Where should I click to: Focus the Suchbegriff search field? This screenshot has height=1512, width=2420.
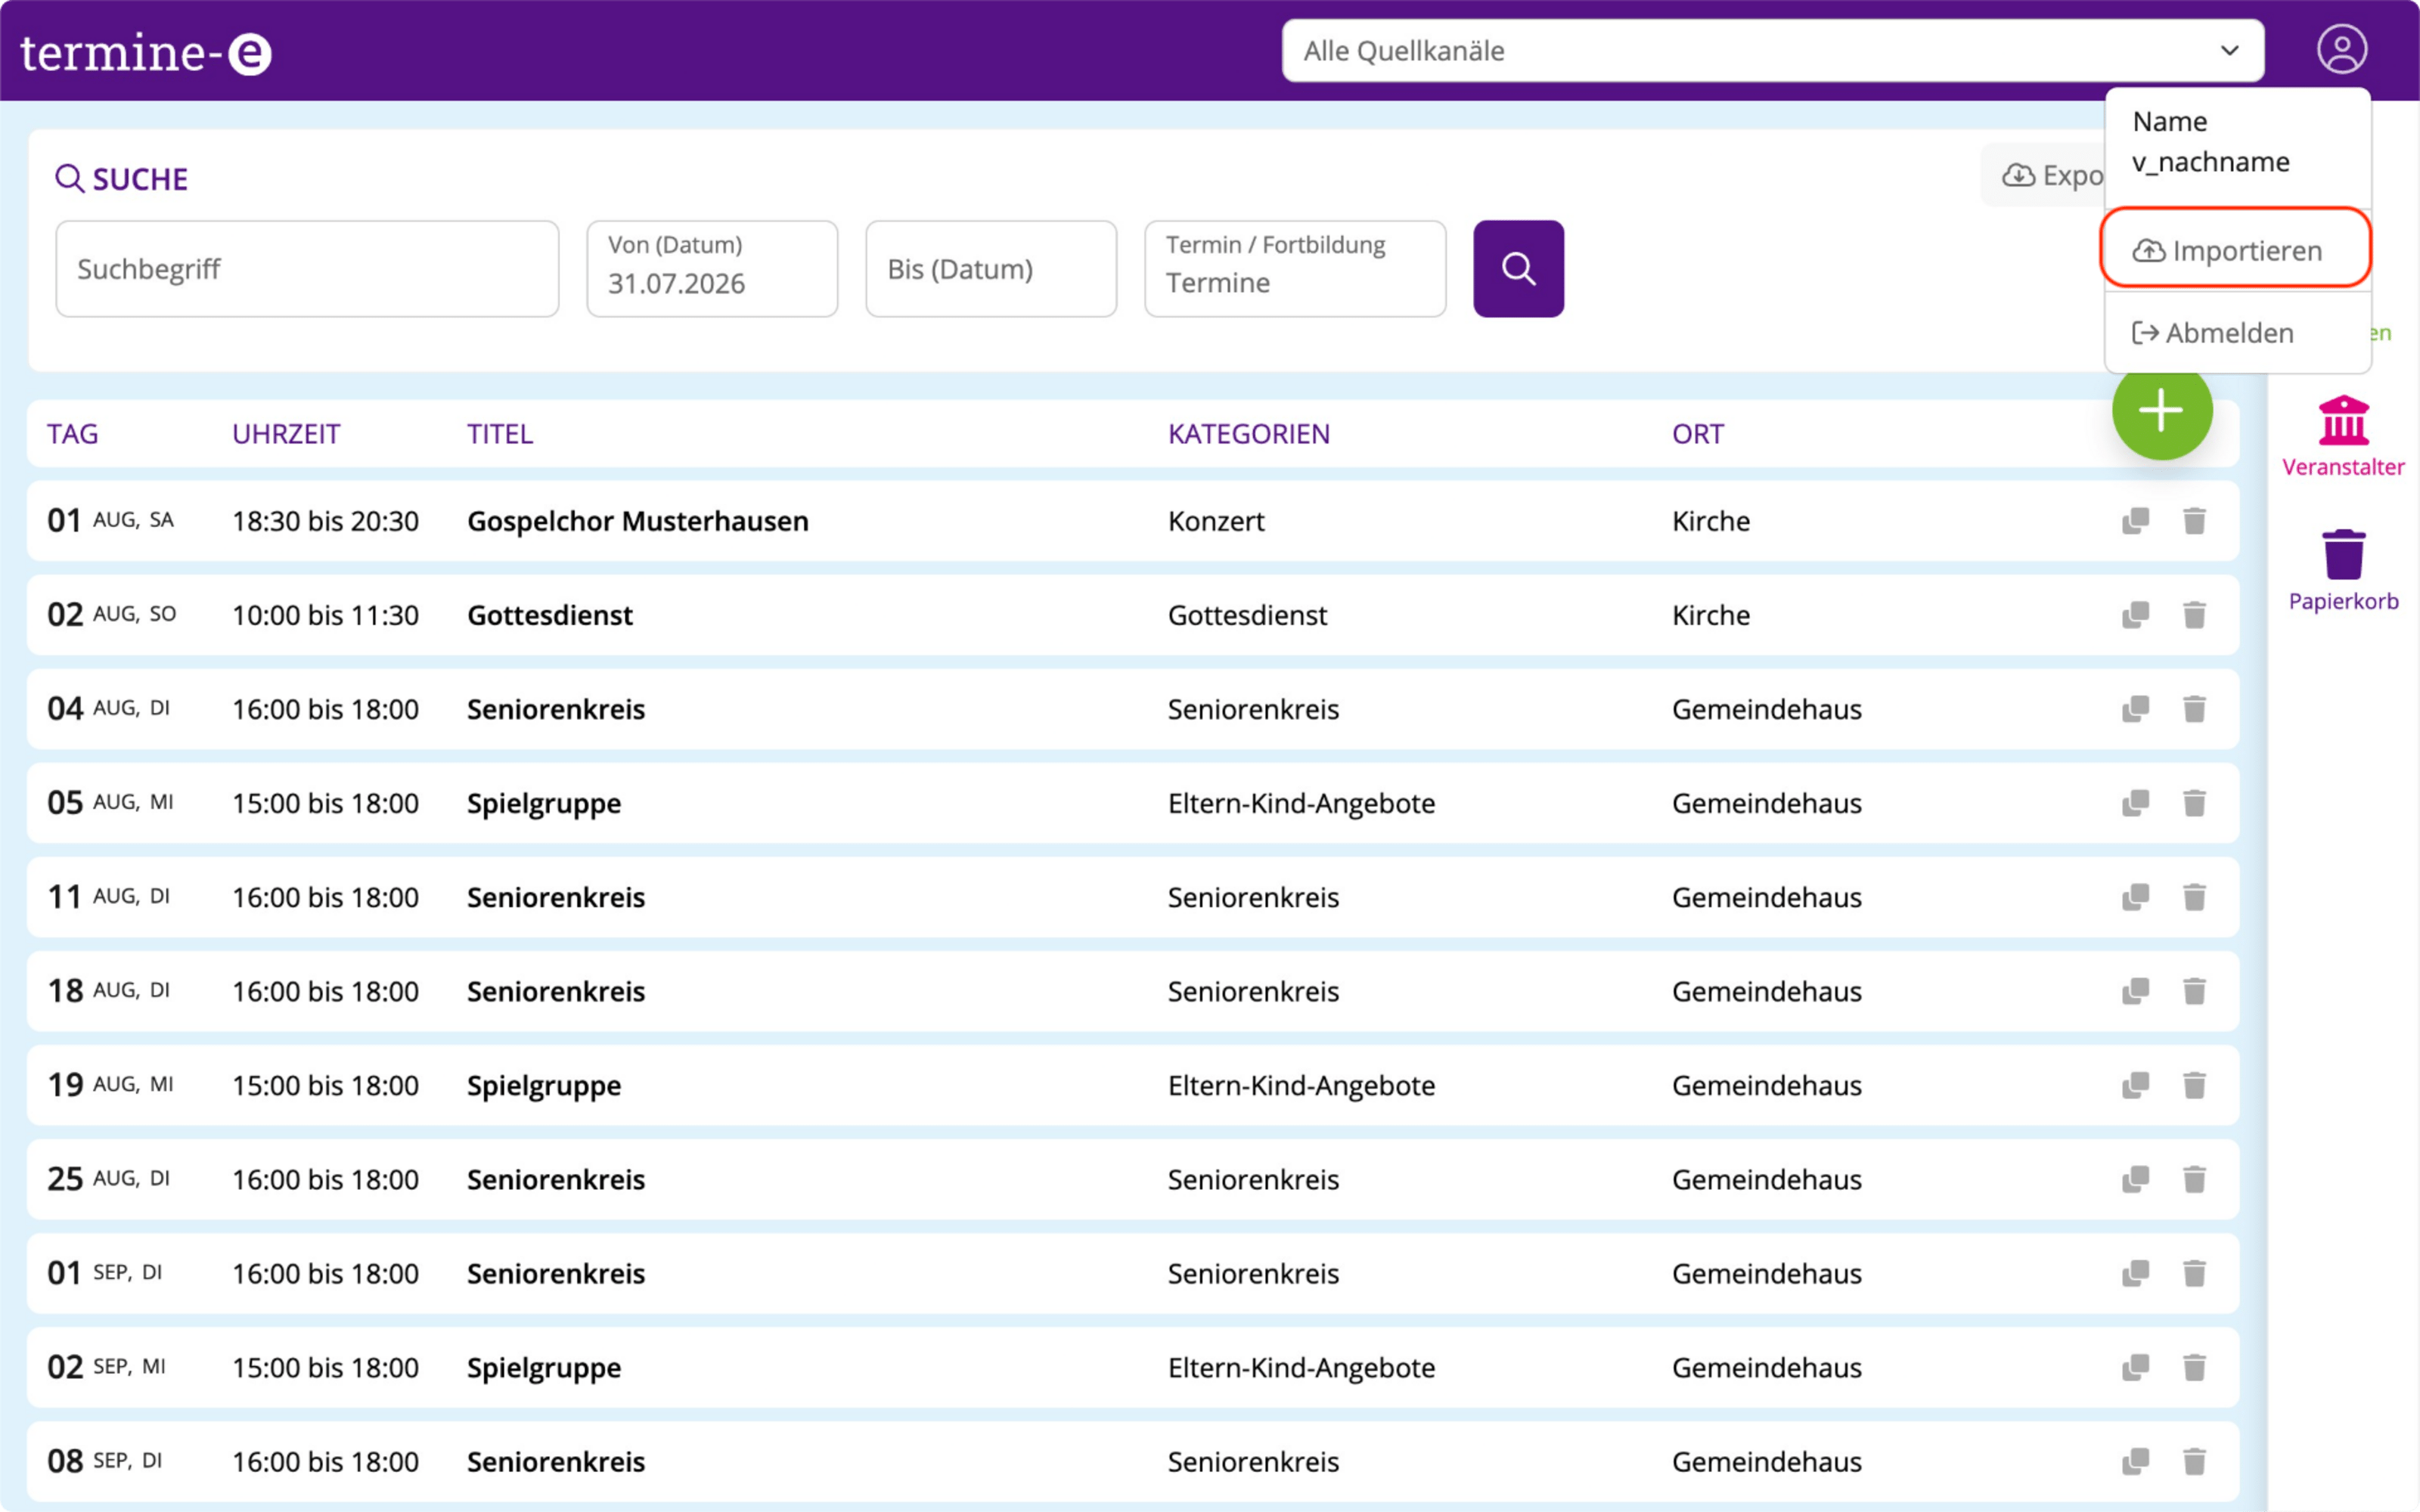pyautogui.click(x=307, y=268)
